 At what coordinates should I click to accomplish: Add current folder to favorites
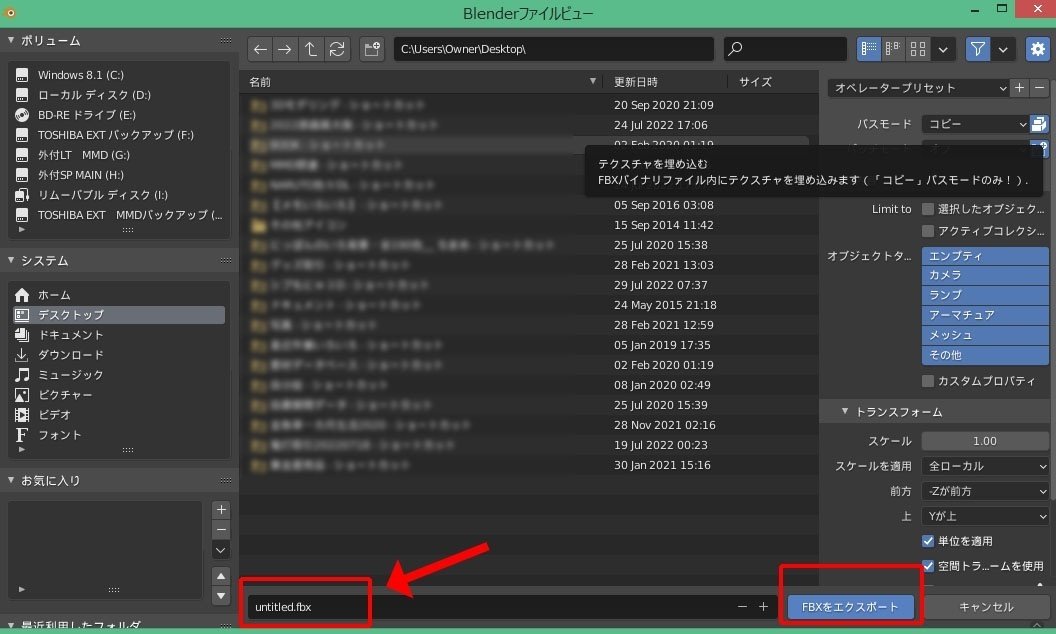(x=221, y=510)
